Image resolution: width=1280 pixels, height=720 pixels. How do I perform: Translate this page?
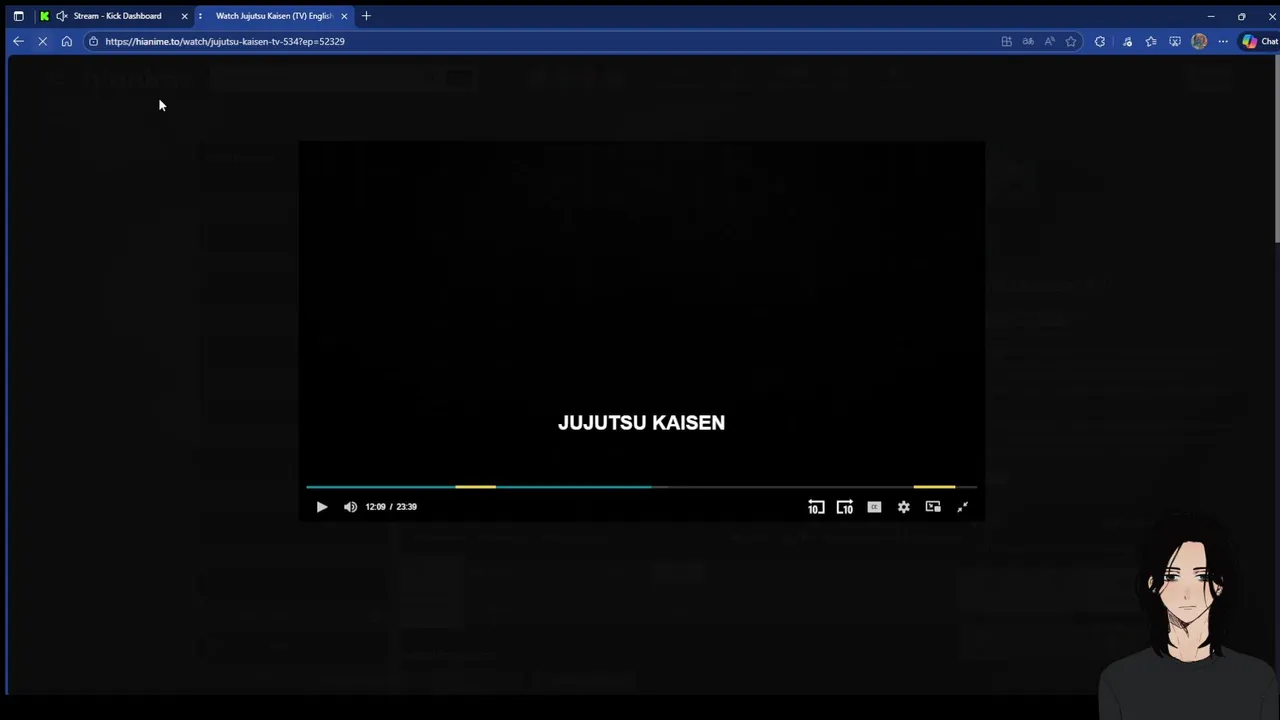click(1028, 41)
